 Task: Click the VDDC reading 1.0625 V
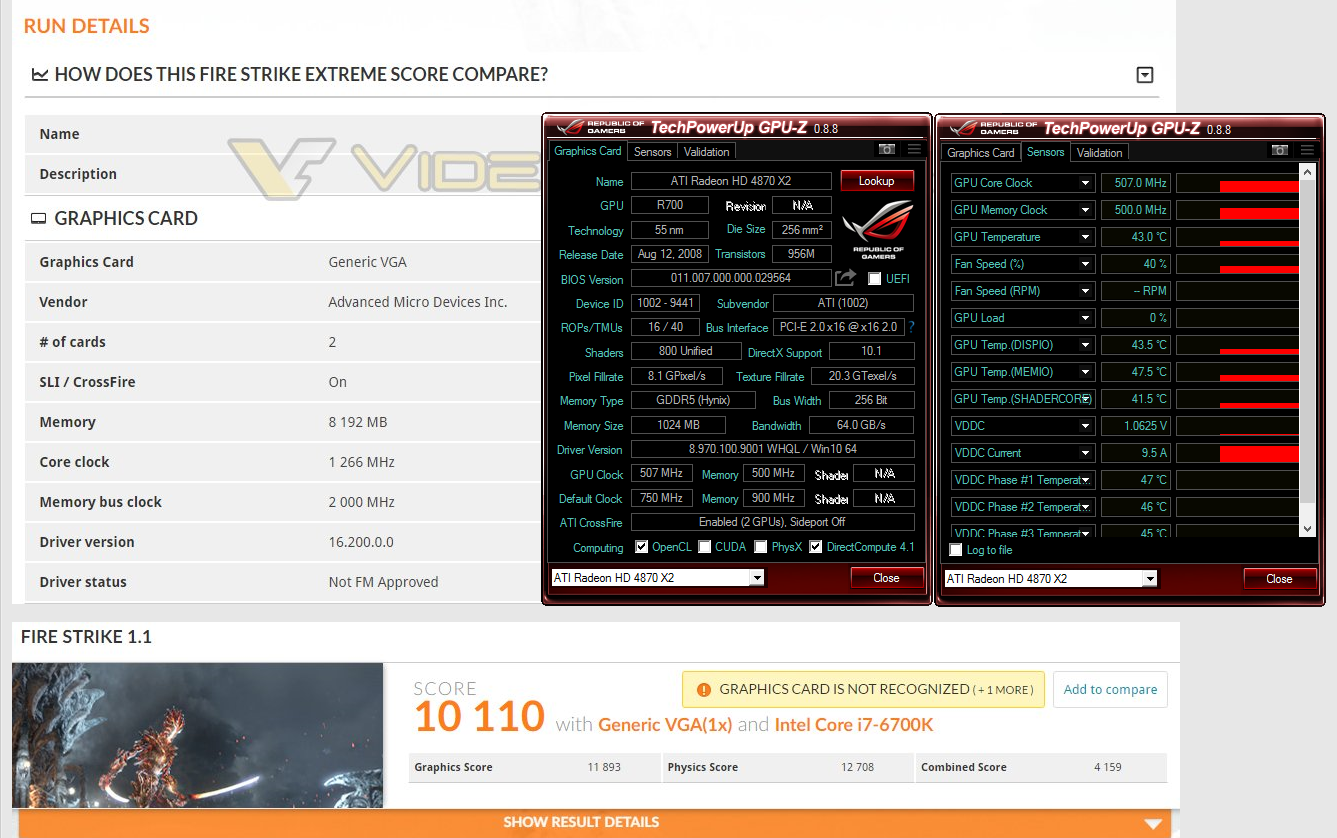click(1135, 426)
